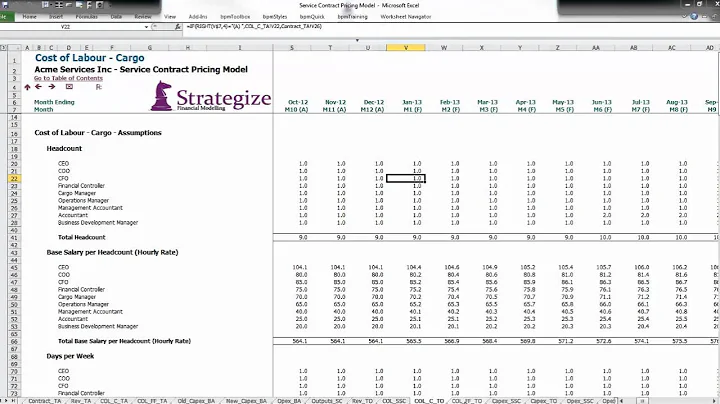Open the Formulas ribbon tab
The height and width of the screenshot is (404, 720).
[x=86, y=17]
